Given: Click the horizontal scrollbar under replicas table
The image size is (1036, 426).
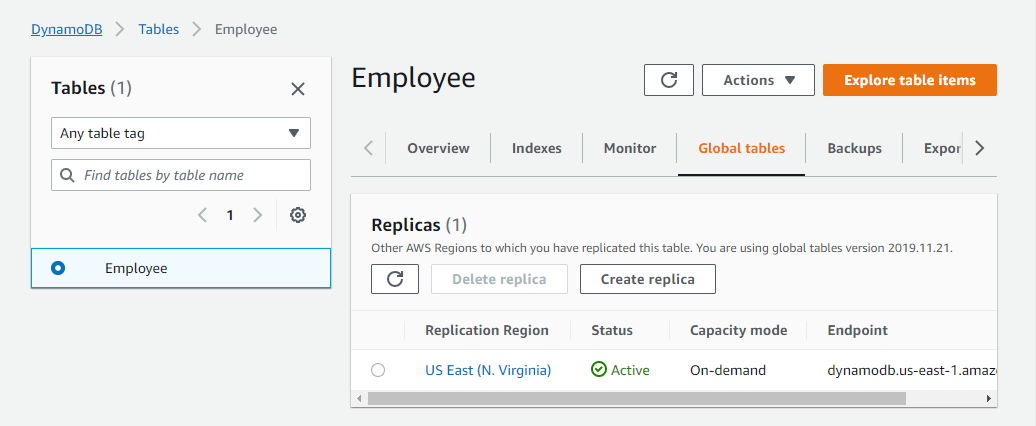Looking at the screenshot, I should click(636, 398).
